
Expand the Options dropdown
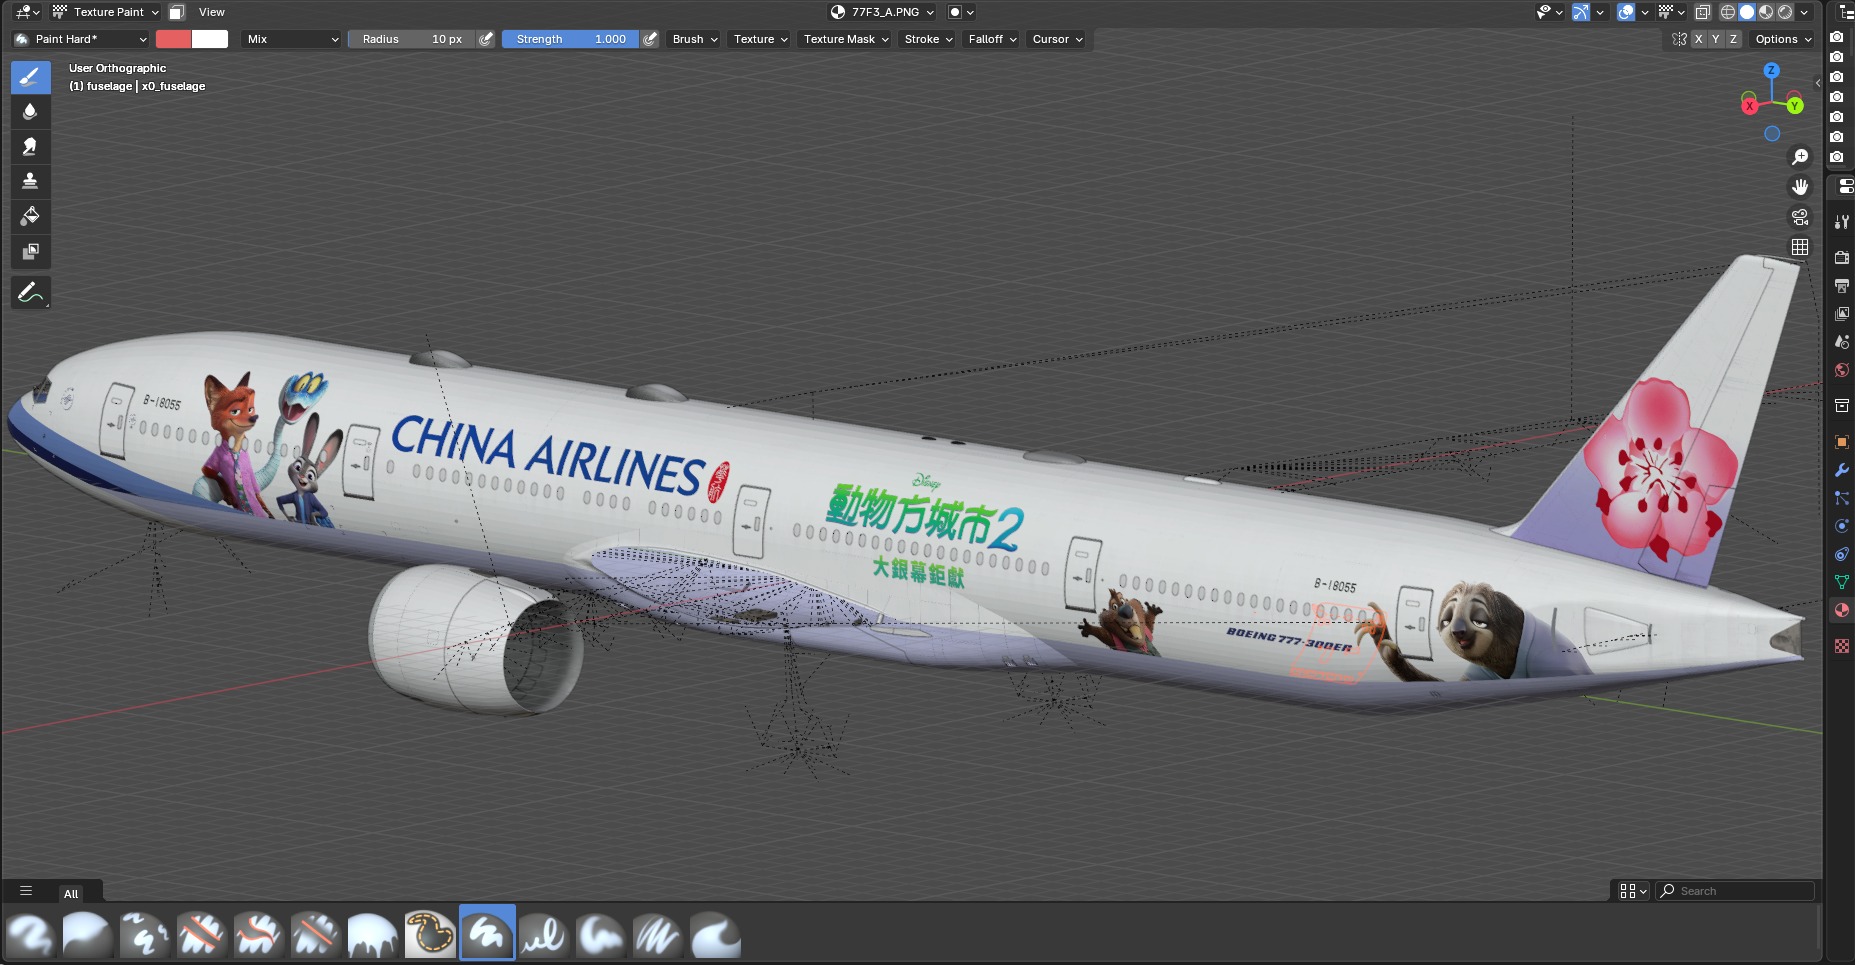1783,39
